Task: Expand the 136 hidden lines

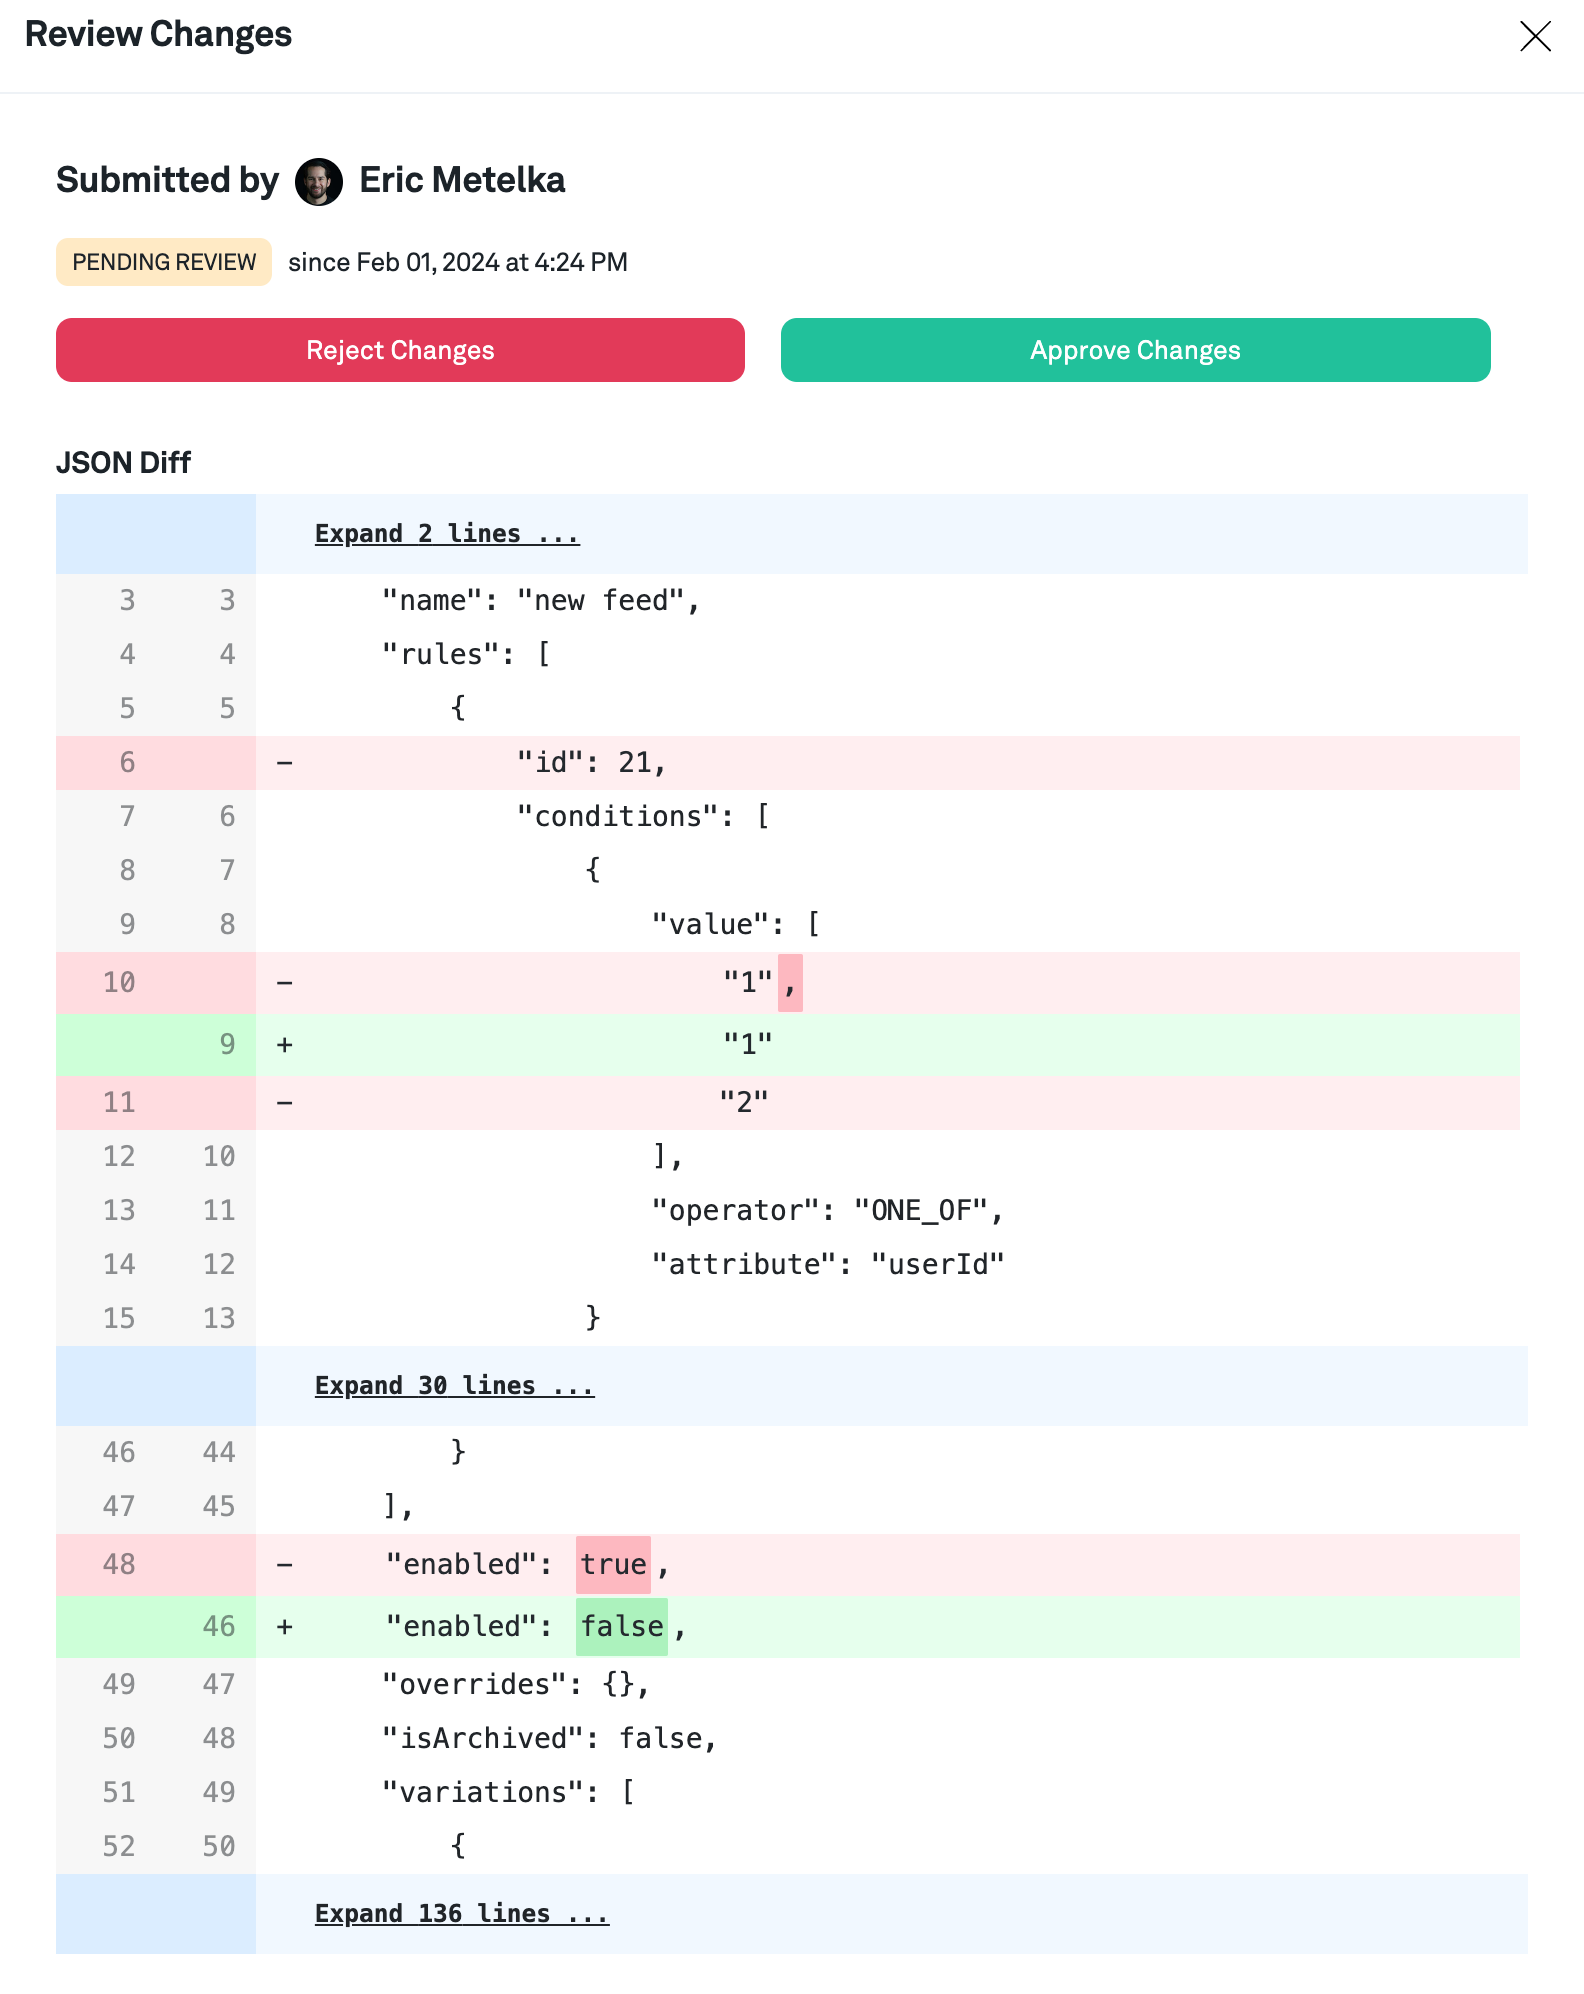Action: [461, 1914]
